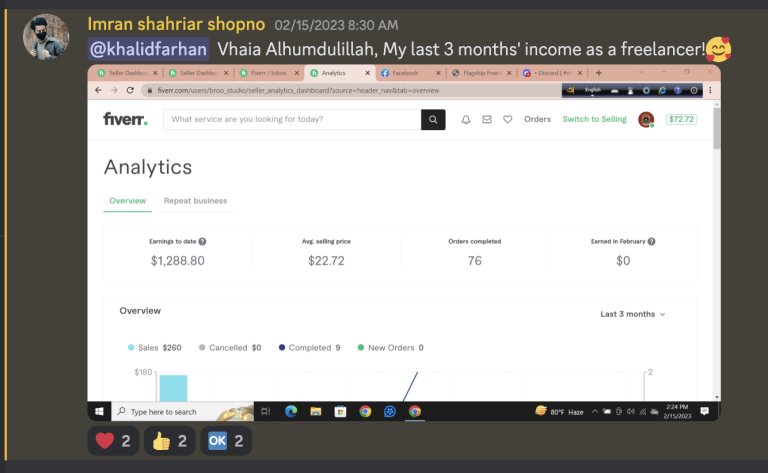Show hidden system tray icons chevron
Image resolution: width=768 pixels, height=473 pixels.
coord(595,411)
